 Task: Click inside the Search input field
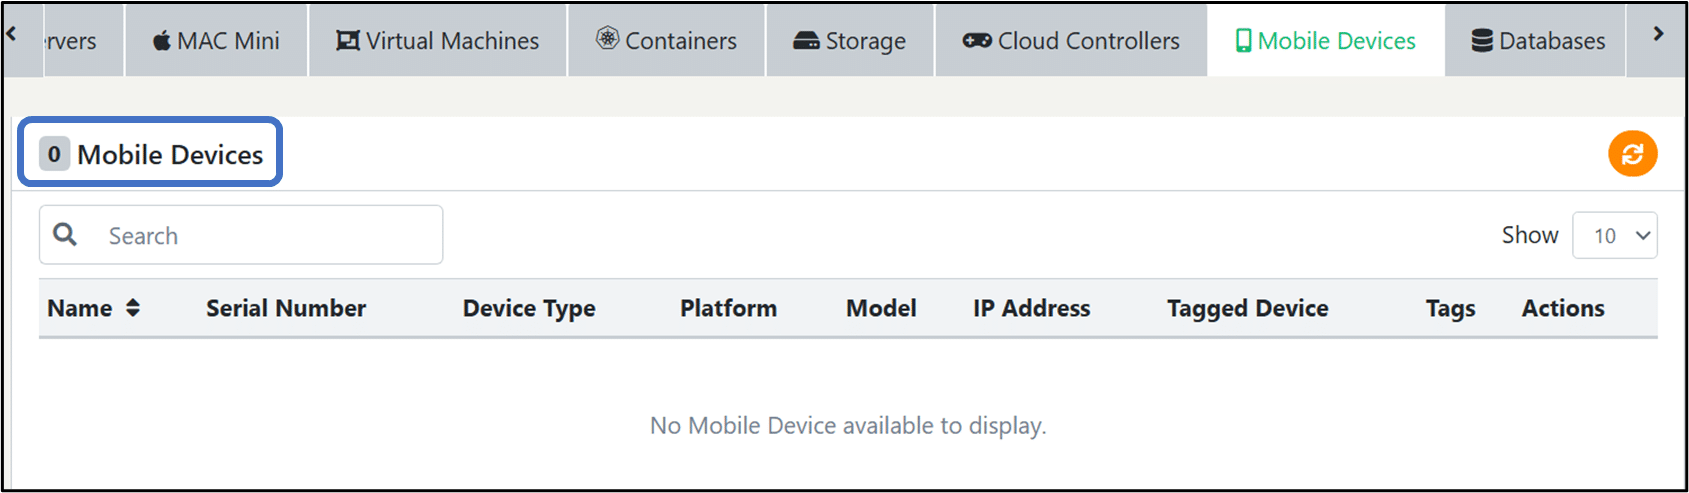241,235
